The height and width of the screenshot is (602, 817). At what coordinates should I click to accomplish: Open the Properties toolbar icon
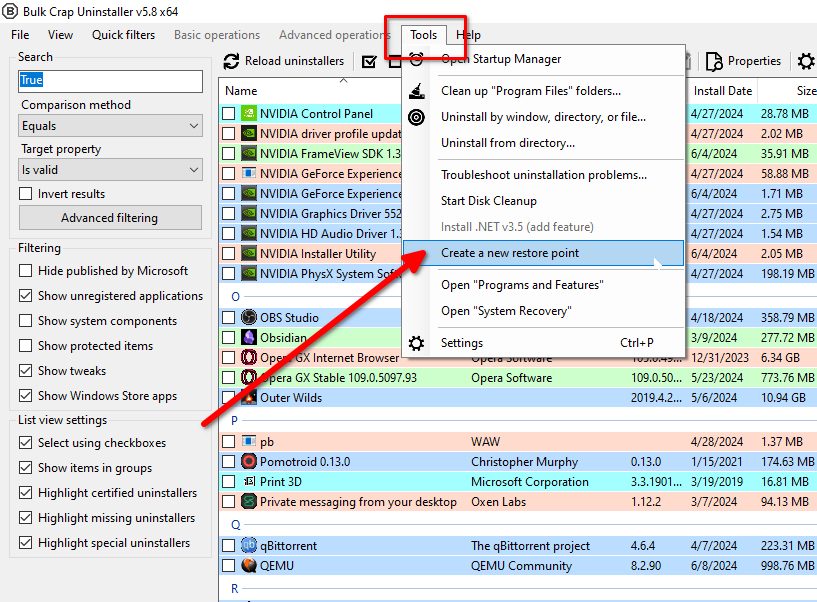(714, 61)
